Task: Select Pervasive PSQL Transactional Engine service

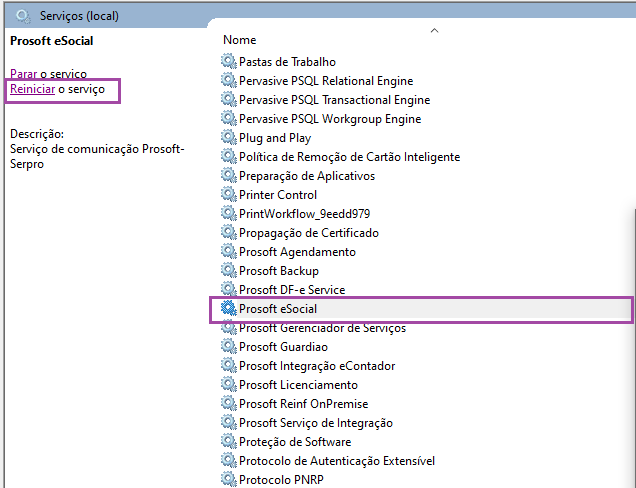Action: [334, 100]
